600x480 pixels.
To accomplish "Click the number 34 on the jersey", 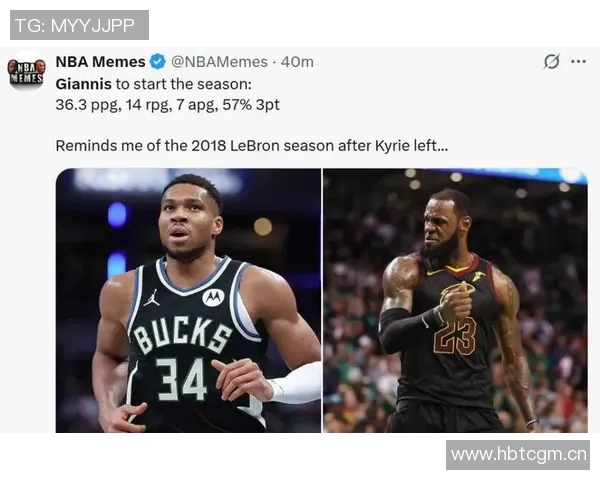I will pos(183,379).
